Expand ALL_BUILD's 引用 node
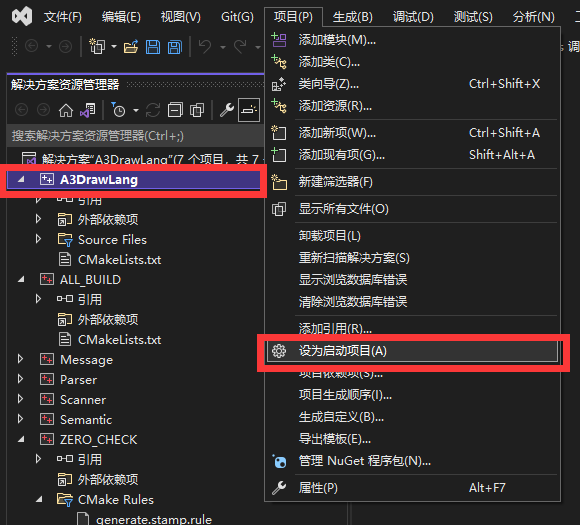 coord(38,299)
